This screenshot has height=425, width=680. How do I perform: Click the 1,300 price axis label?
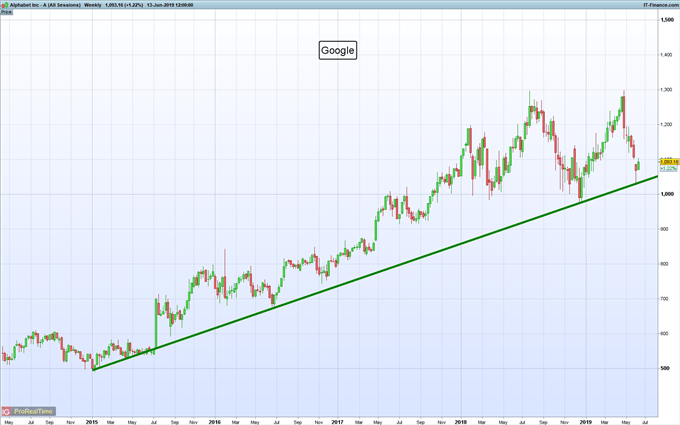(667, 90)
